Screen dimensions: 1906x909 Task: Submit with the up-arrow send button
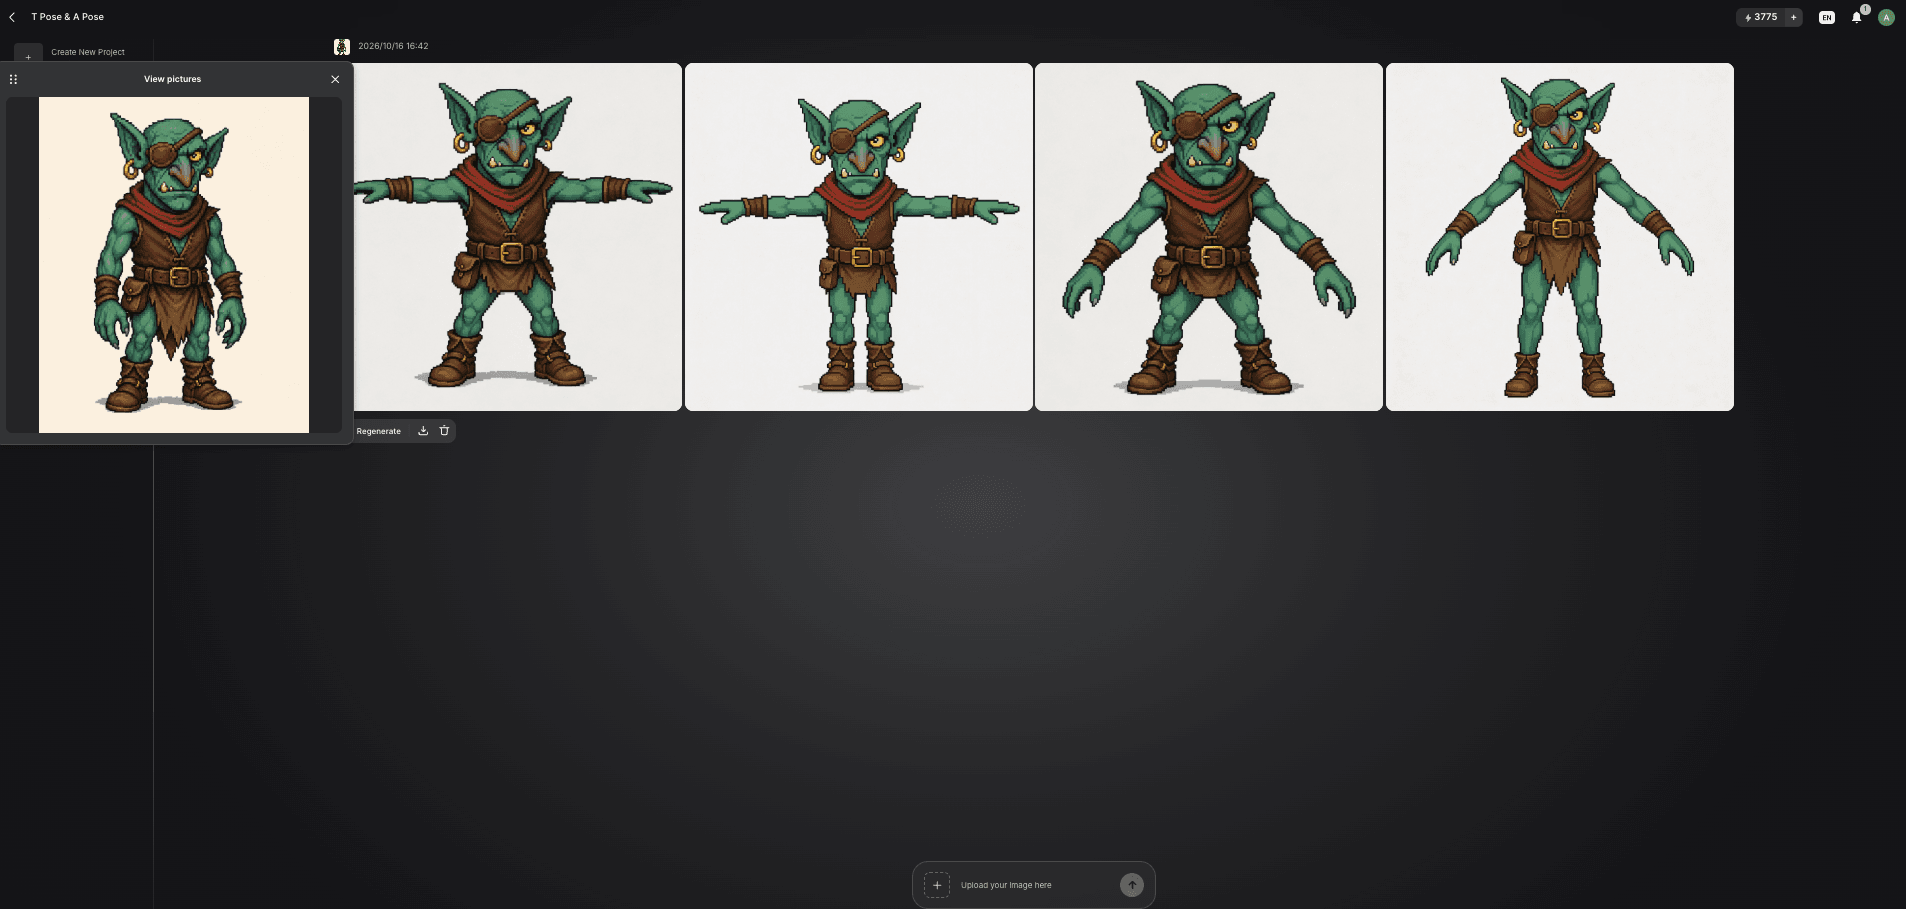click(x=1132, y=885)
